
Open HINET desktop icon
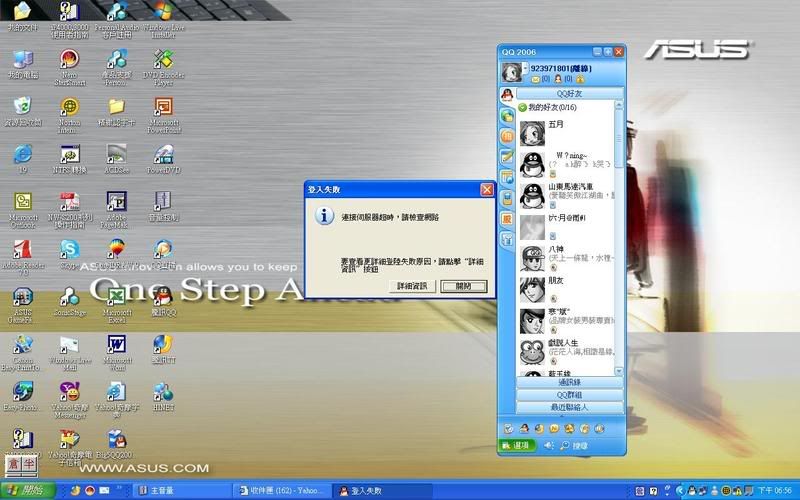click(x=163, y=397)
